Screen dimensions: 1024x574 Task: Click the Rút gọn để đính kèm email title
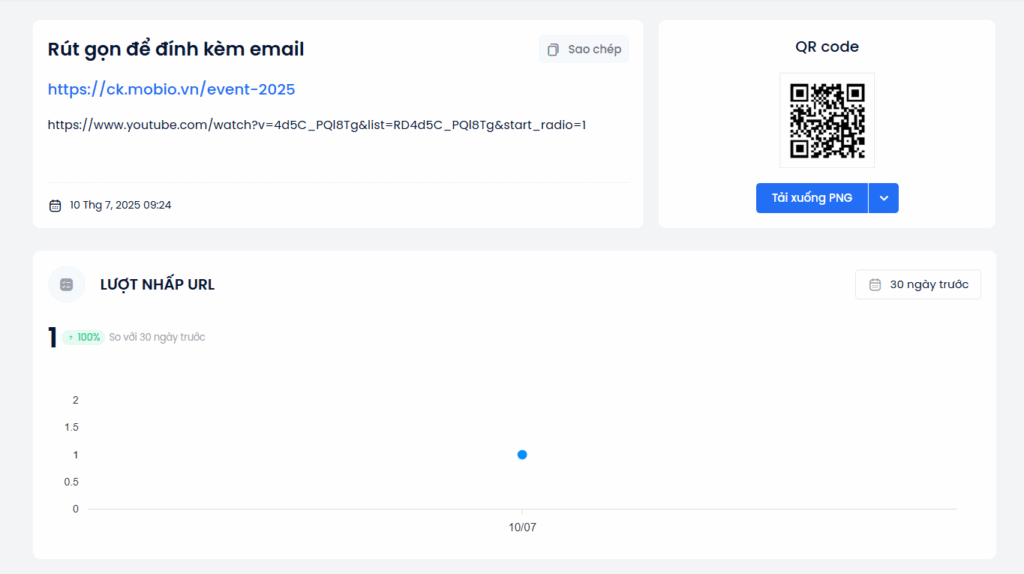pyautogui.click(x=176, y=49)
